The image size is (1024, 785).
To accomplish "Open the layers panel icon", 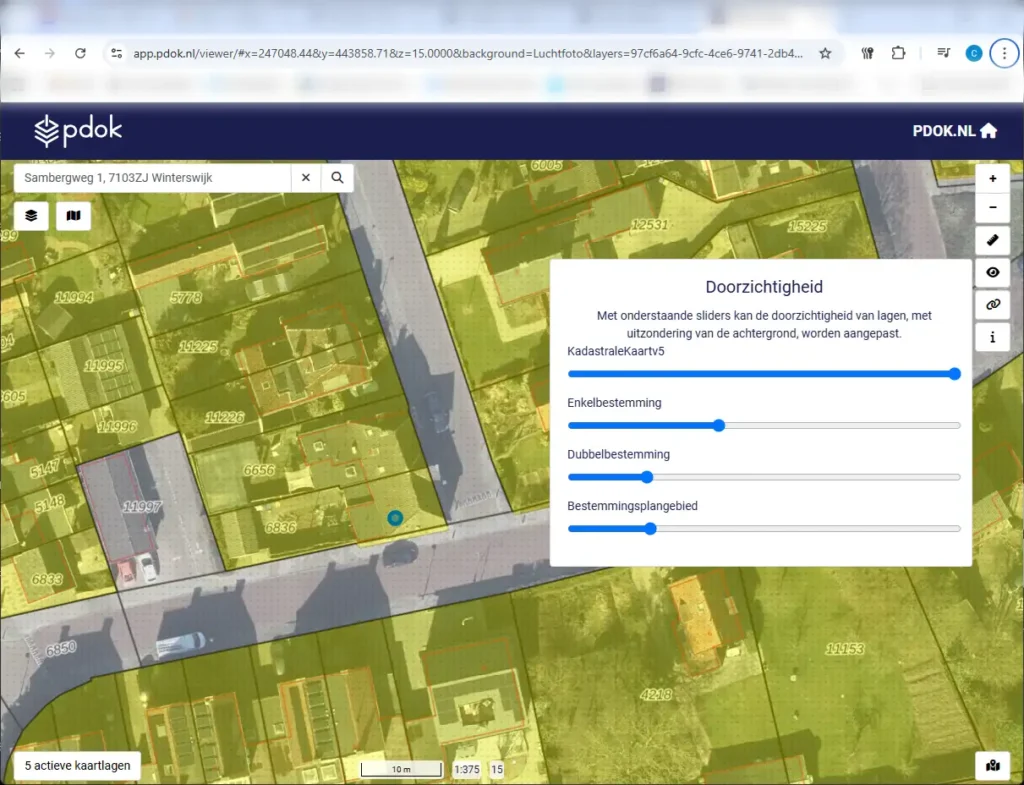I will [30, 216].
